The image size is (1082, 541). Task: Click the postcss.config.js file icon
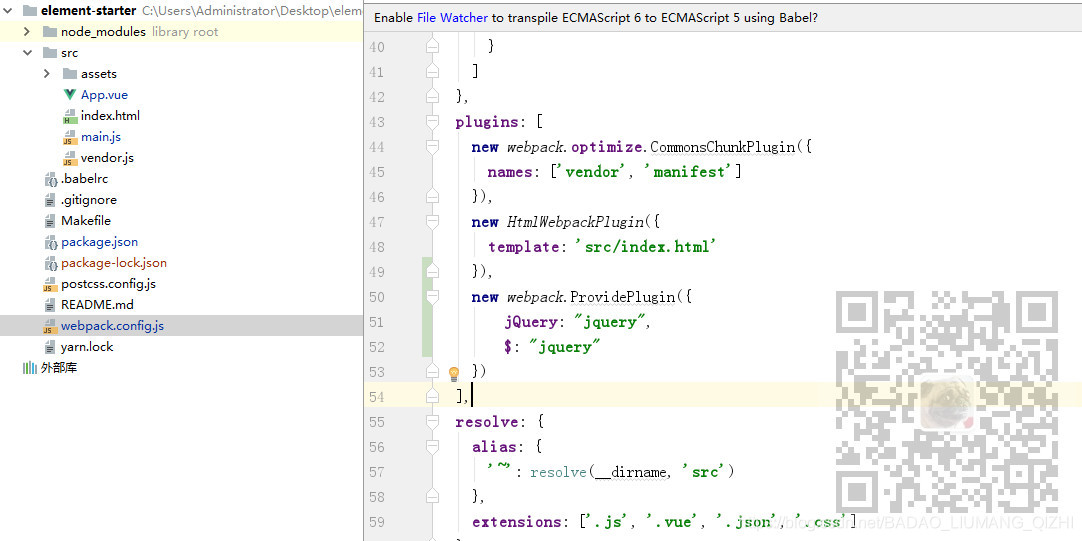[50, 284]
